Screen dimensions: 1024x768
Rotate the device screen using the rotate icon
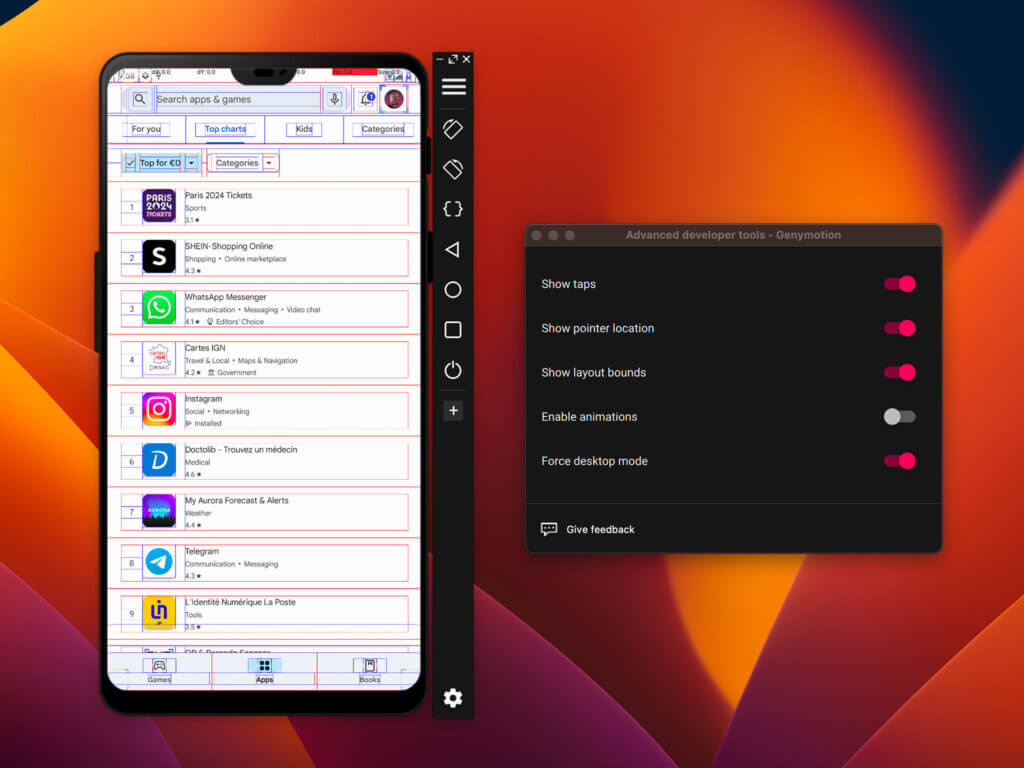pyautogui.click(x=452, y=128)
